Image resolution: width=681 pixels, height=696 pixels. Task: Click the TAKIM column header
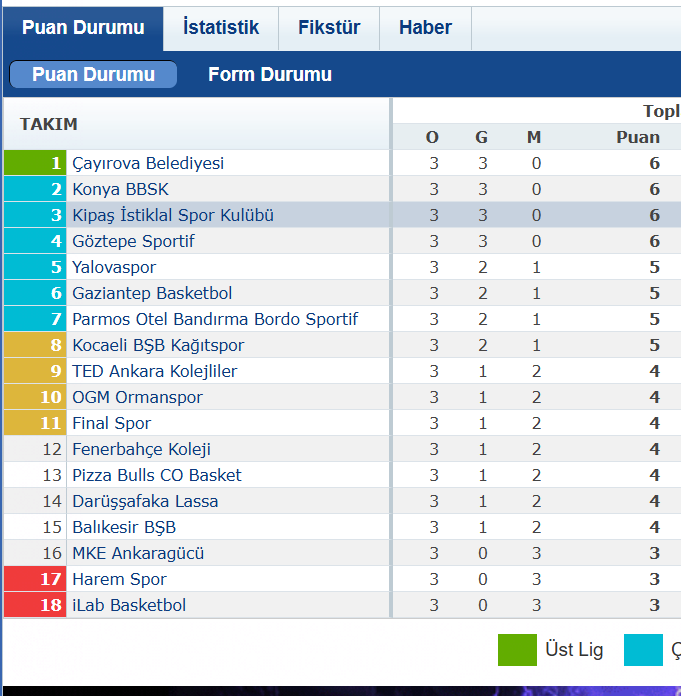point(49,124)
